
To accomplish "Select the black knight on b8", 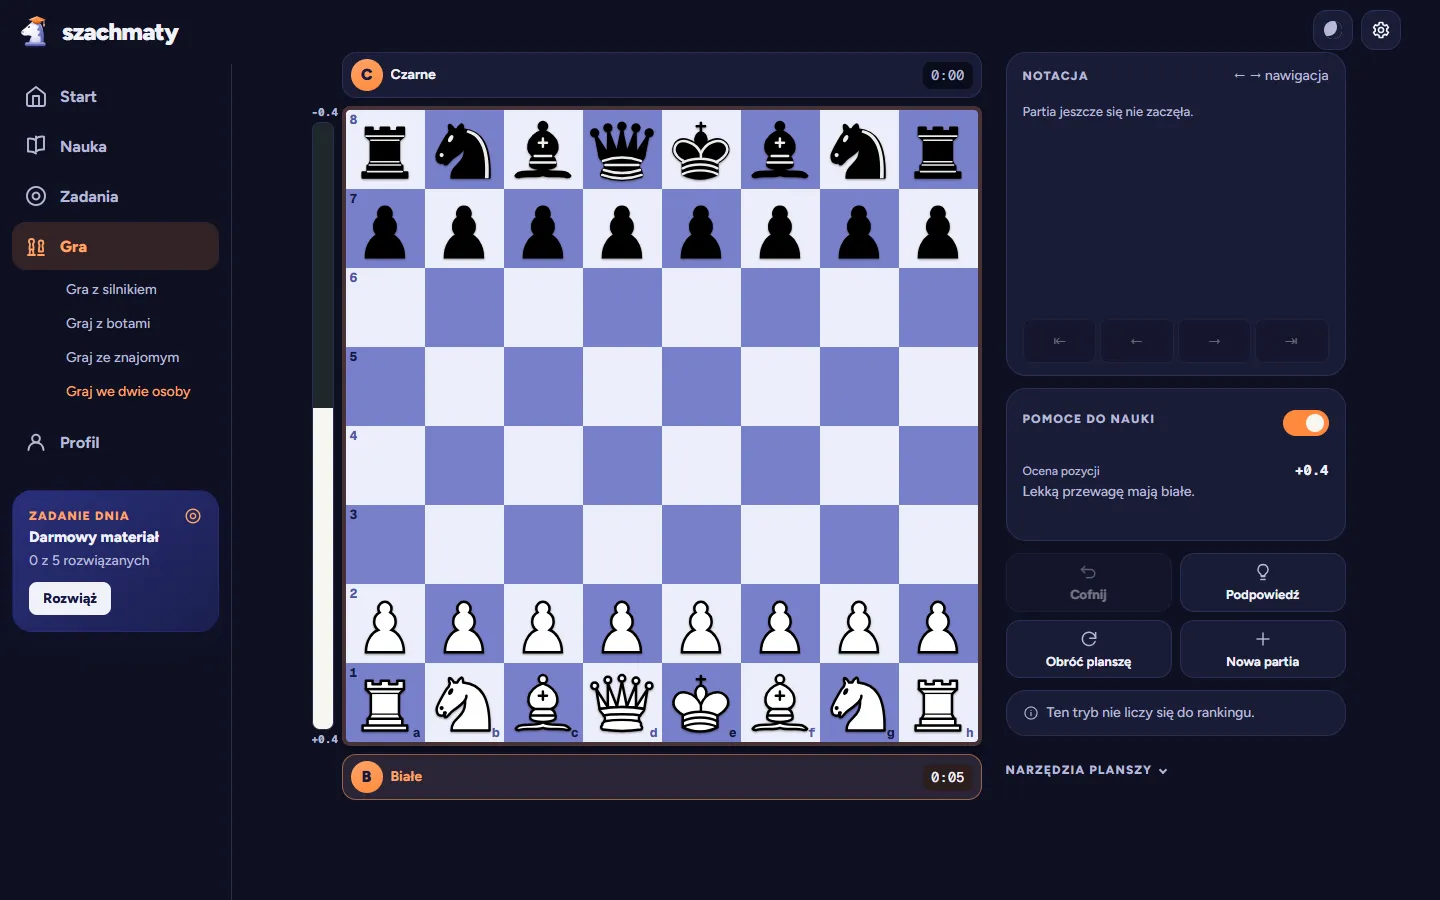I will (x=464, y=150).
